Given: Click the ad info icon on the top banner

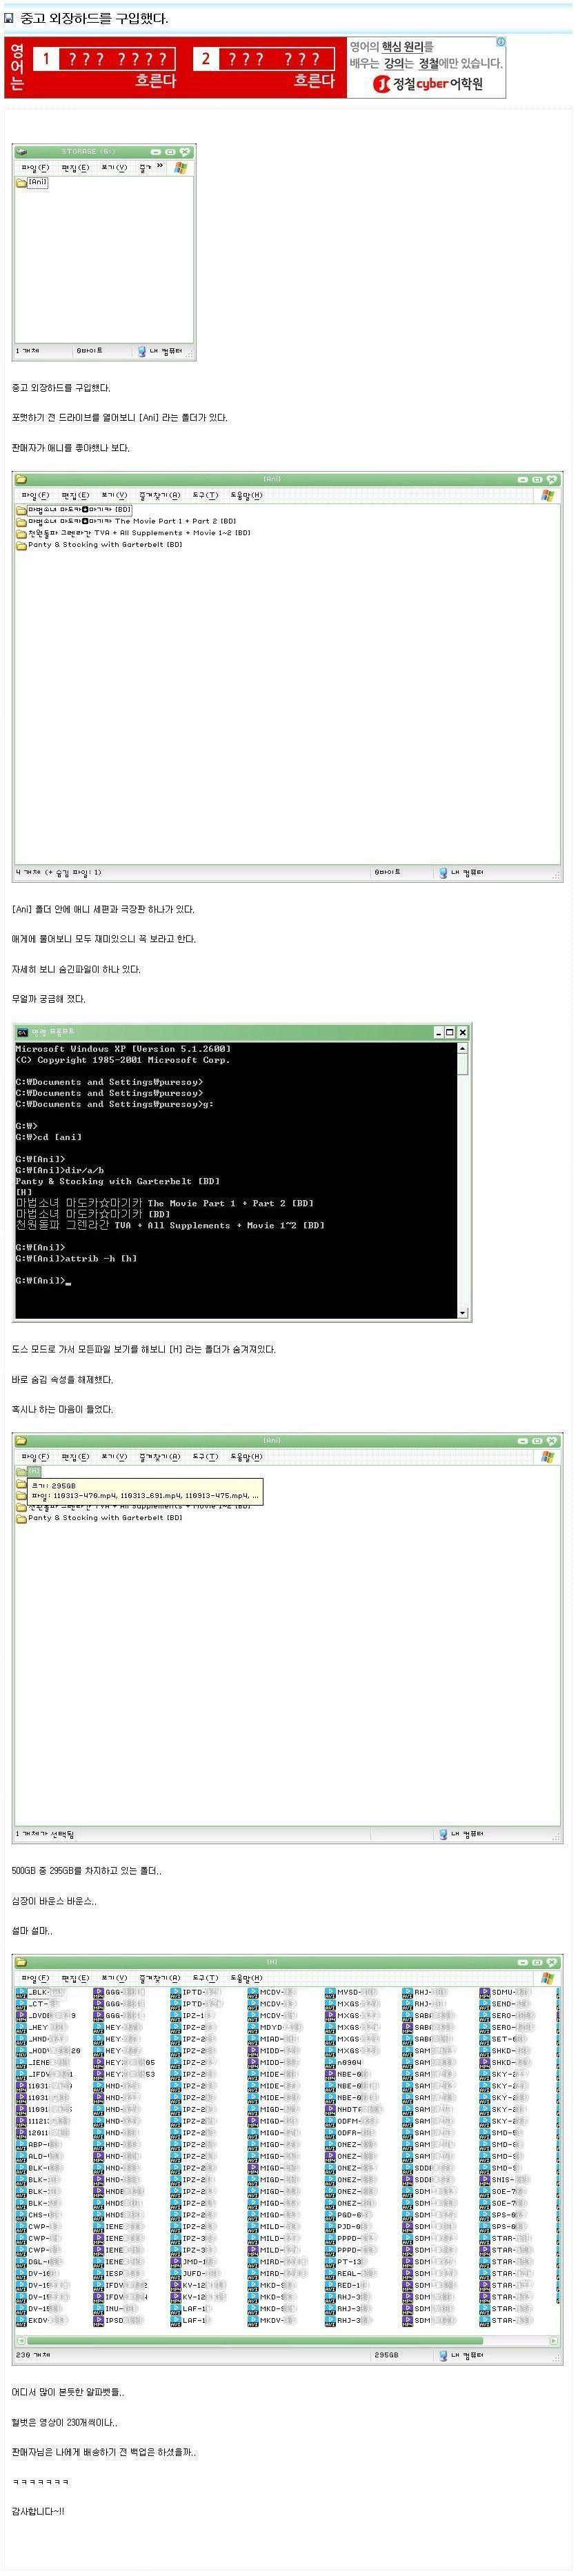Looking at the screenshot, I should coord(501,42).
